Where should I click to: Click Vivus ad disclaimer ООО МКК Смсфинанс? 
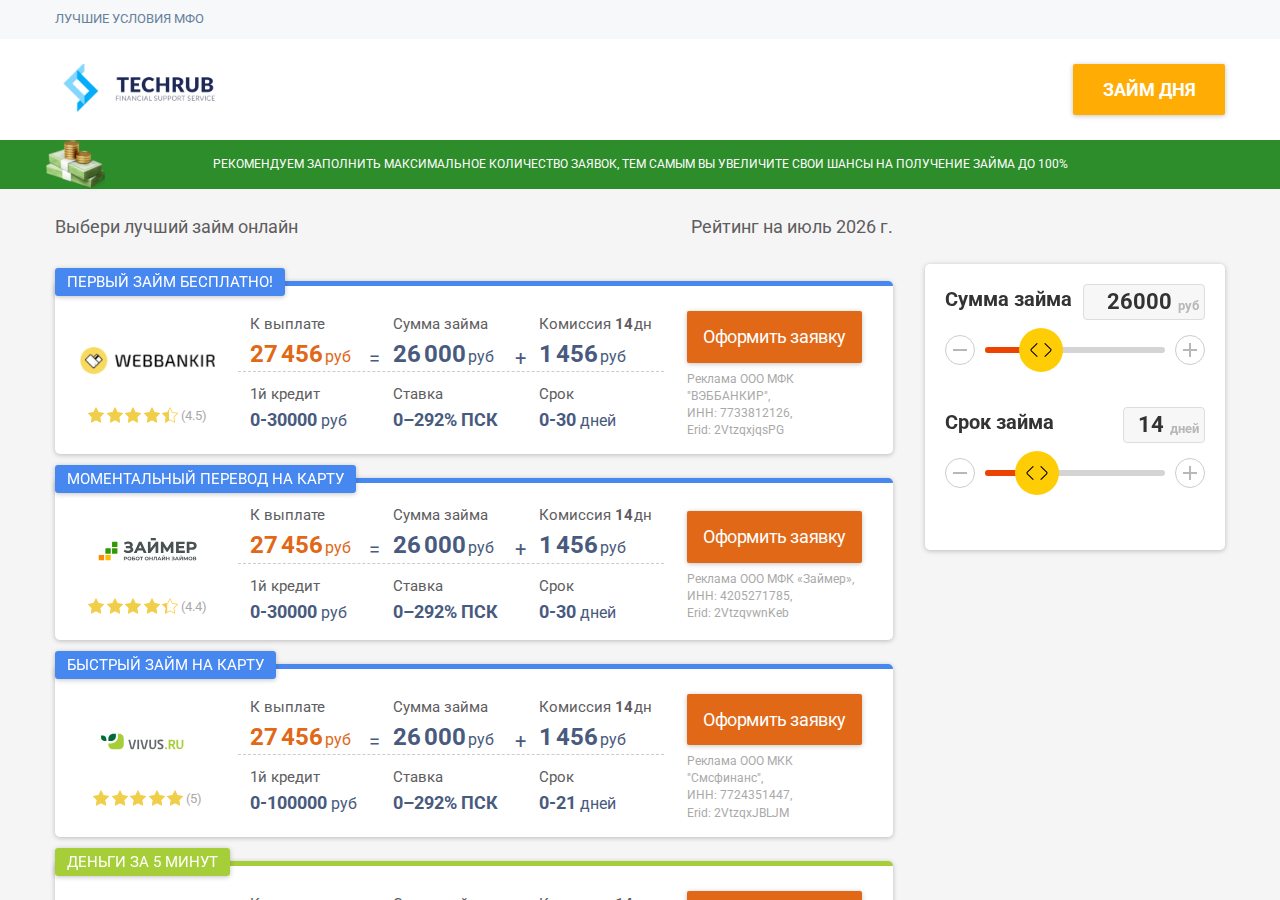(740, 787)
